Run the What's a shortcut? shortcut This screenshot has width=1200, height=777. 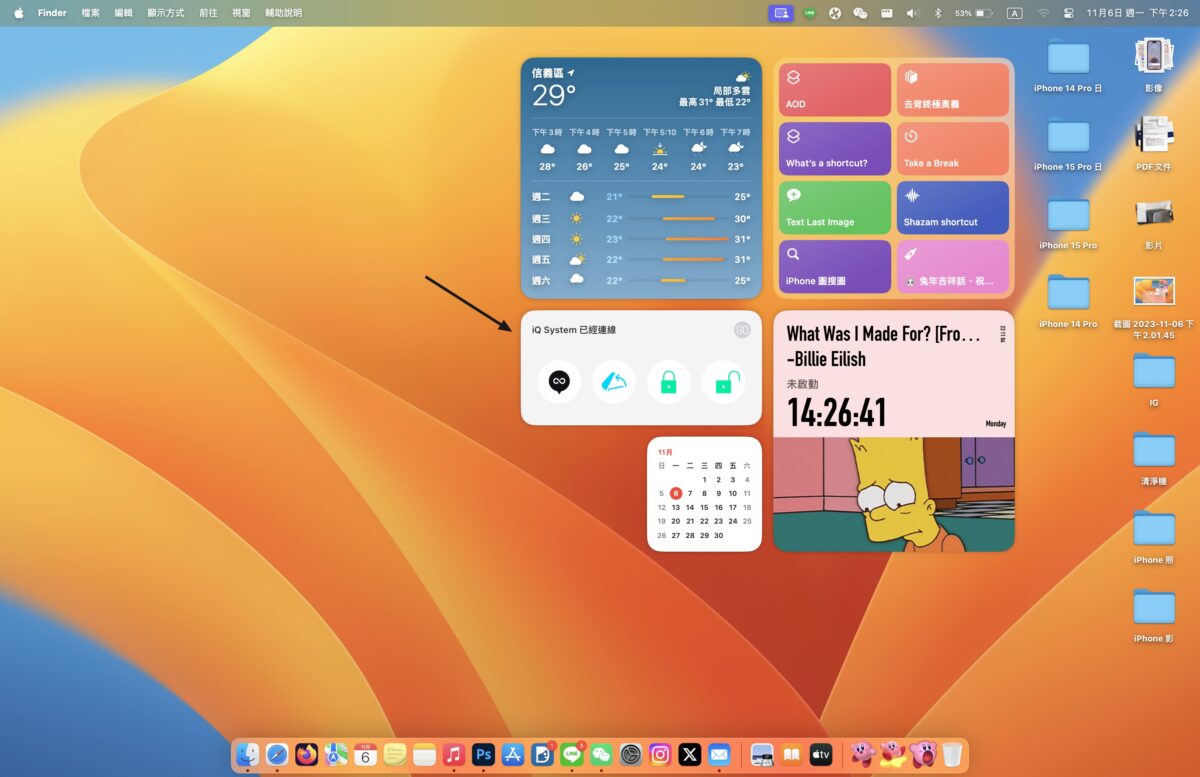(835, 149)
